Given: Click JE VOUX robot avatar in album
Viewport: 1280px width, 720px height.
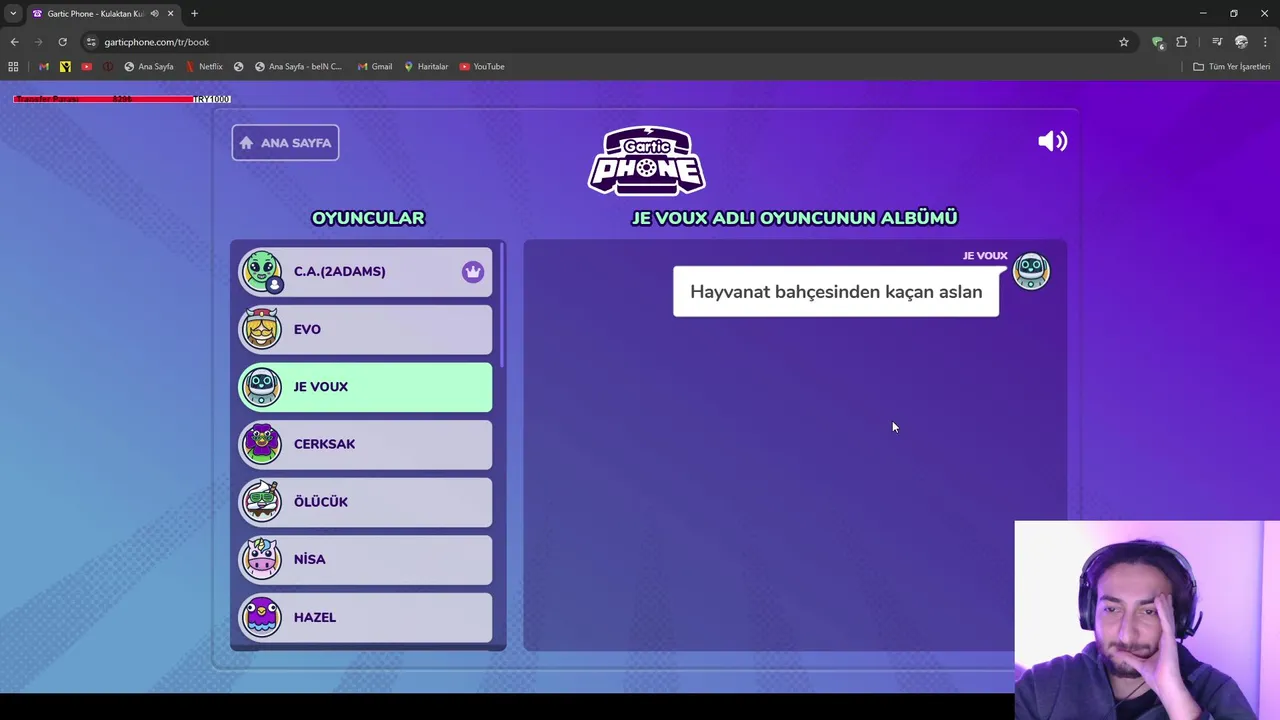Looking at the screenshot, I should 1031,271.
